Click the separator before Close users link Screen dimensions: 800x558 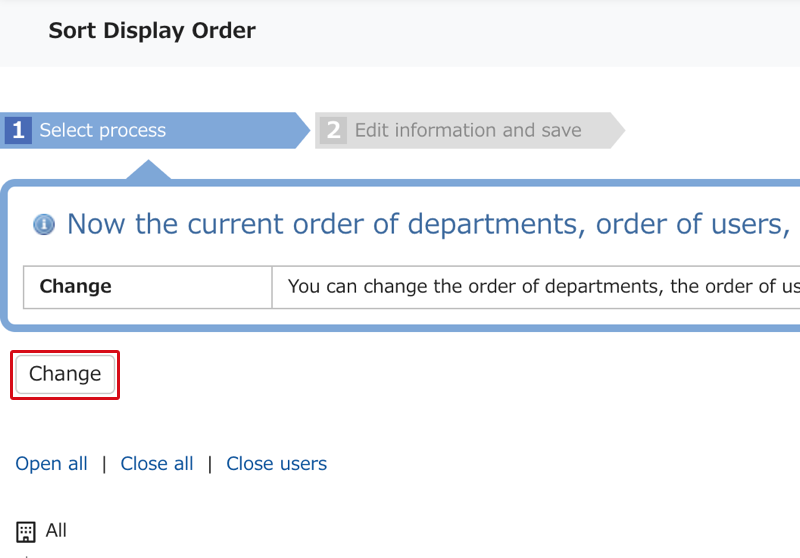click(x=210, y=464)
